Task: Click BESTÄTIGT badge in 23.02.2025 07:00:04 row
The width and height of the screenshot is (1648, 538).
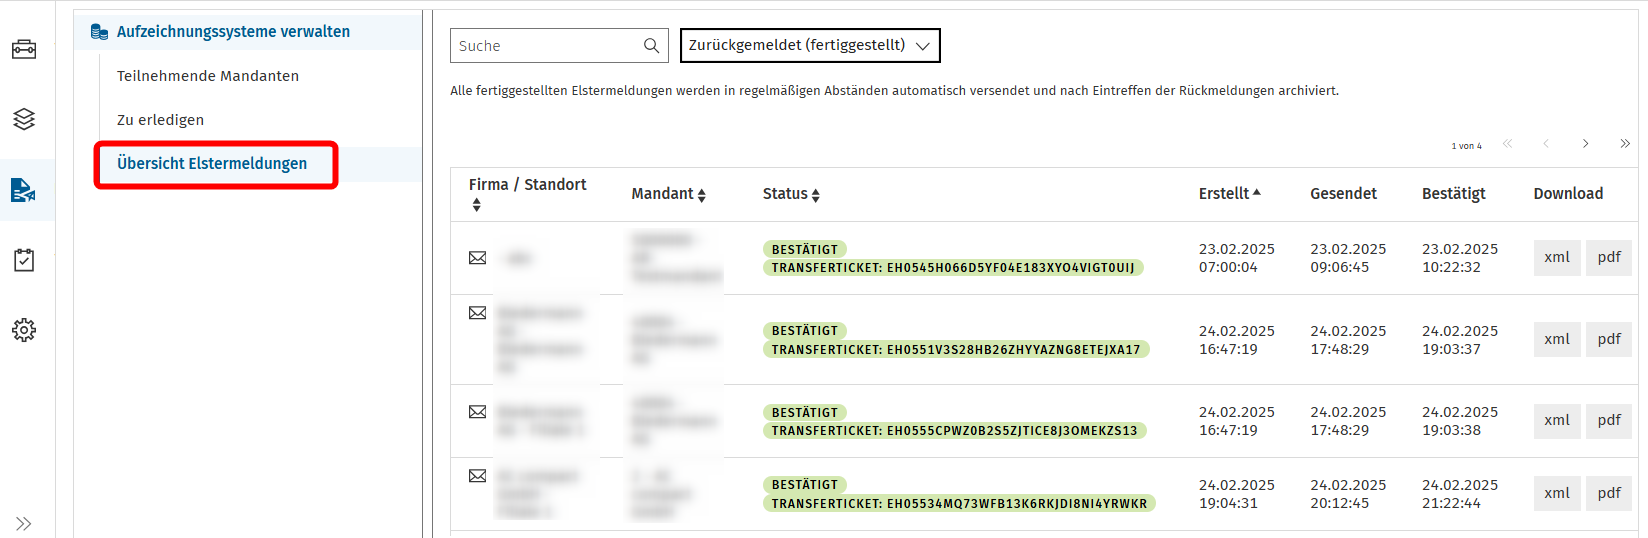Action: pos(805,249)
